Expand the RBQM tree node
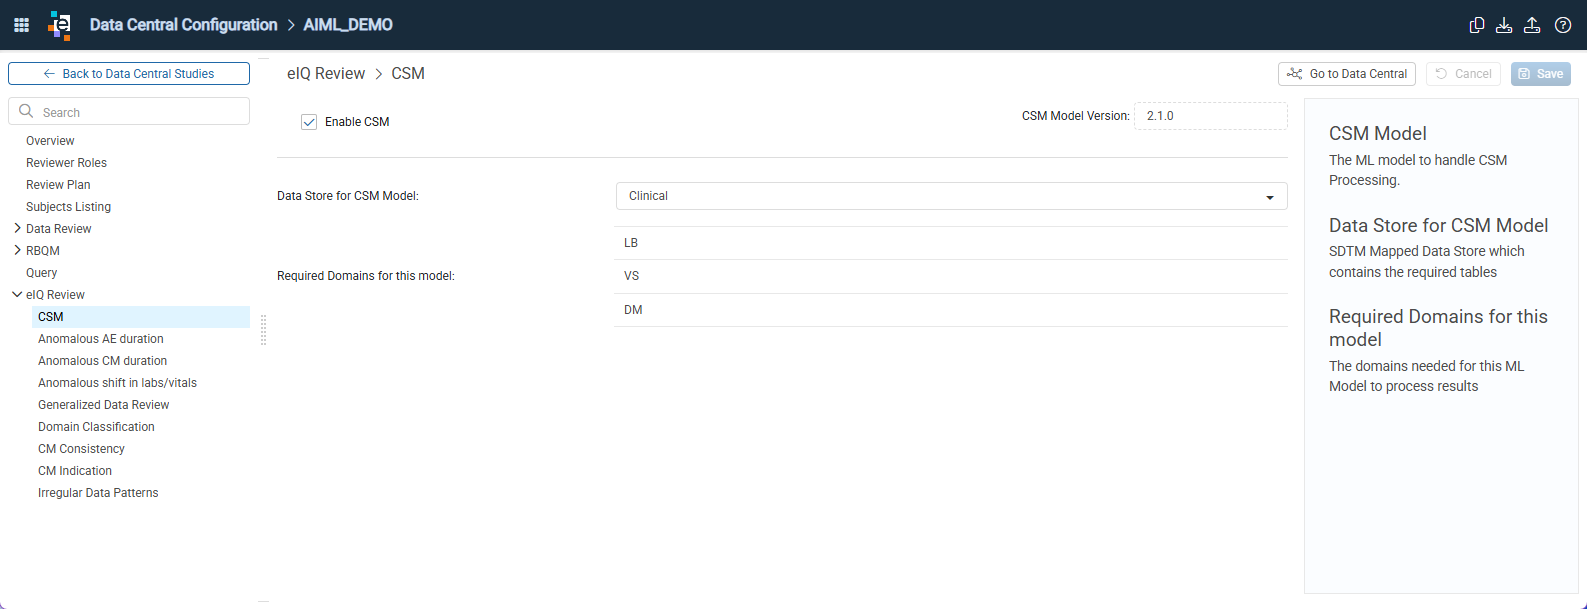 point(17,251)
